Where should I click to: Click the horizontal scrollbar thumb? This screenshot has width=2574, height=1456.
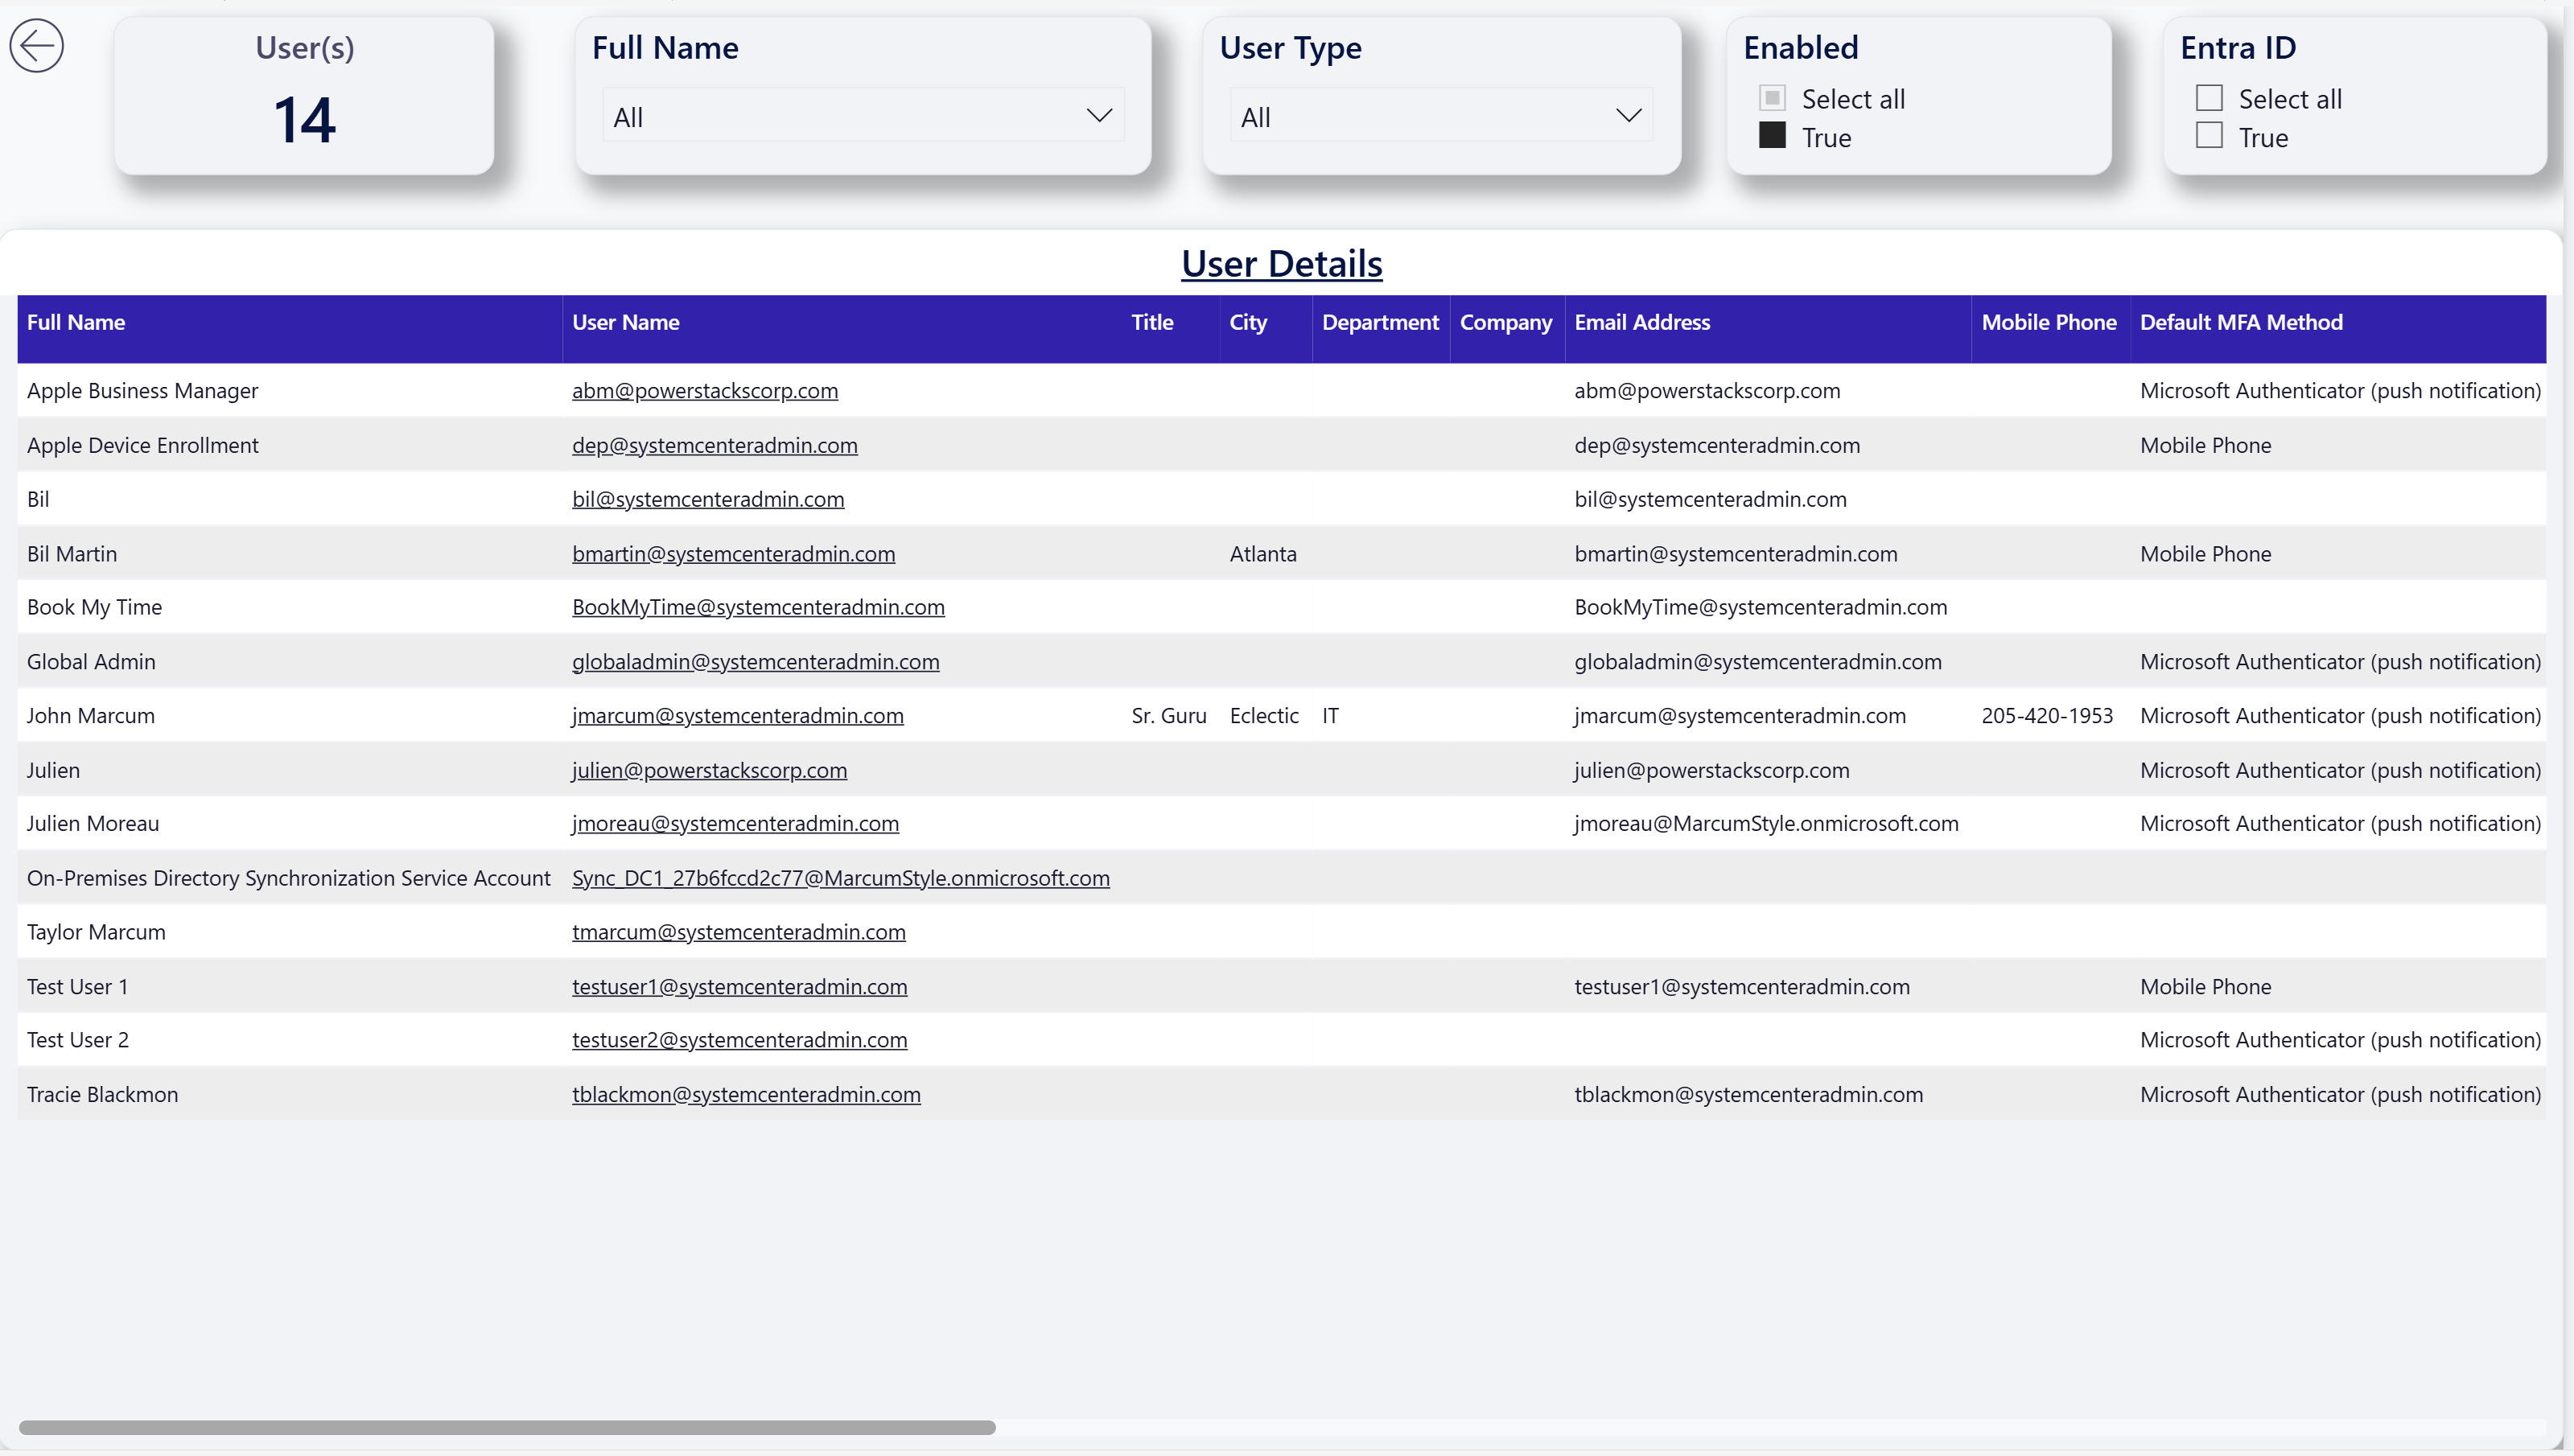click(x=507, y=1427)
